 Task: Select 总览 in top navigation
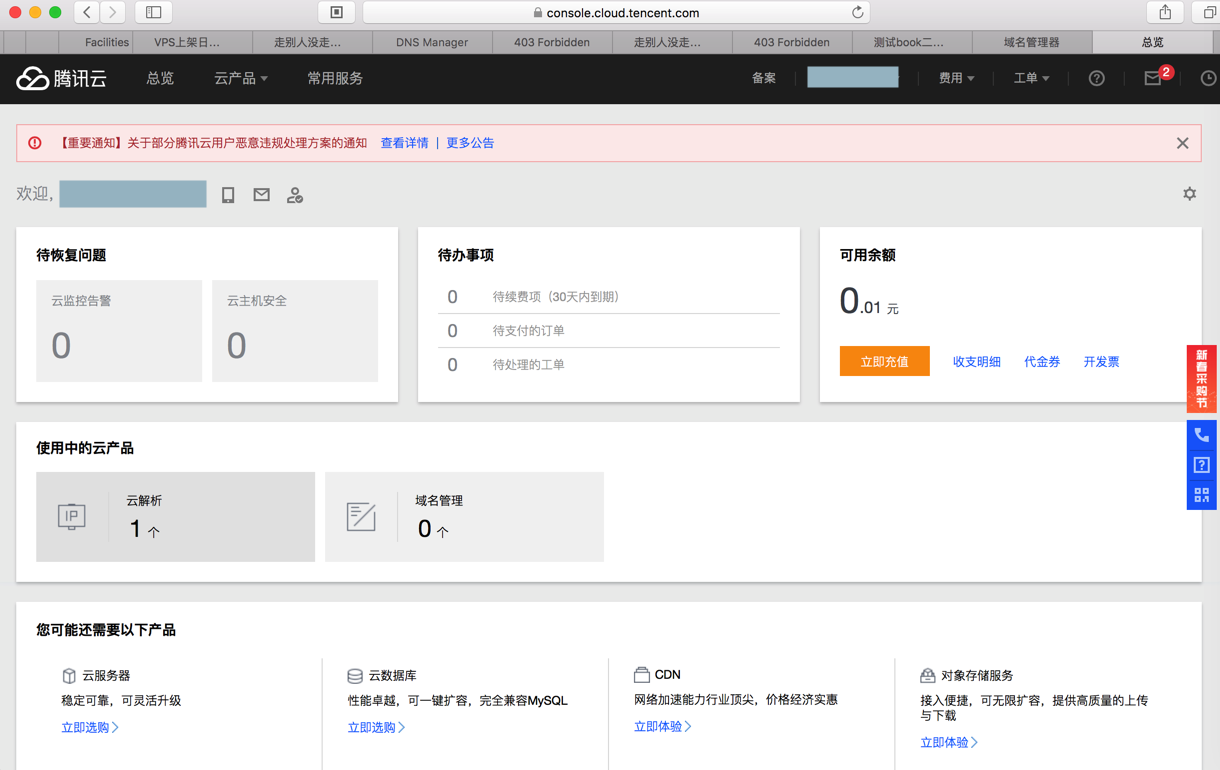pyautogui.click(x=160, y=78)
